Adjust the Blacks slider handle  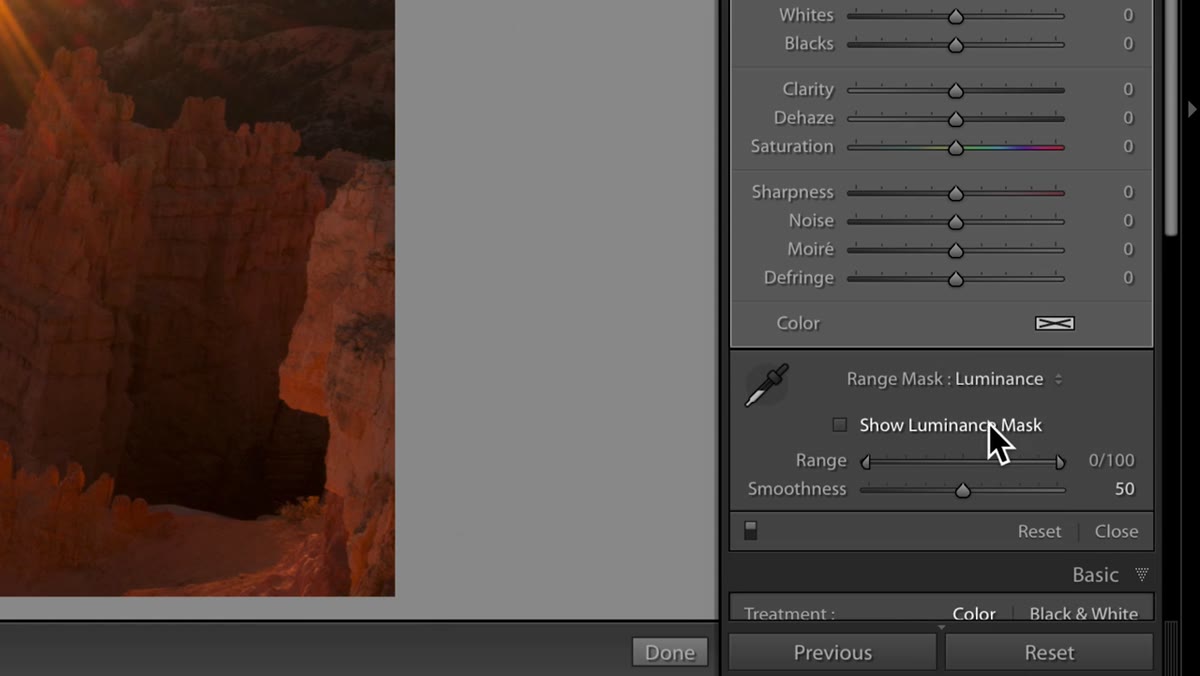[x=956, y=44]
